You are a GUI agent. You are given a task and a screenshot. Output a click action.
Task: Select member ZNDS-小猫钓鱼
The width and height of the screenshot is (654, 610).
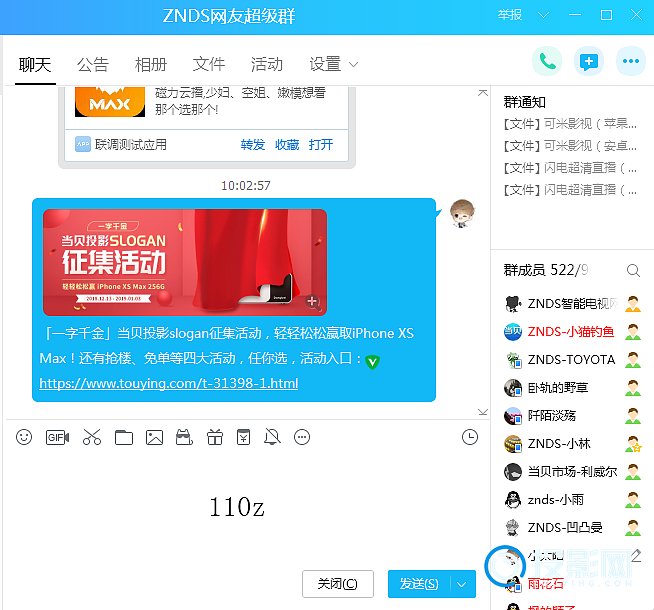coord(572,331)
